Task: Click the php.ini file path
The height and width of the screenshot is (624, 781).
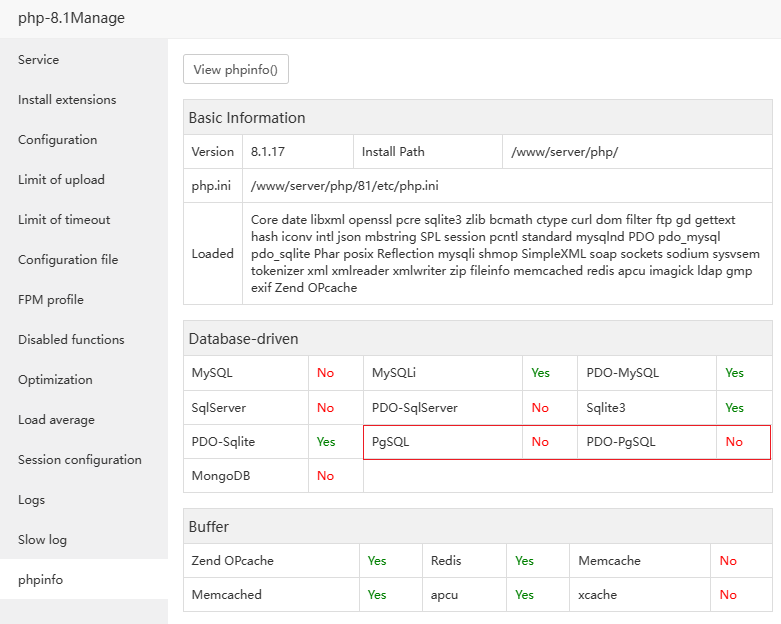Action: (345, 186)
